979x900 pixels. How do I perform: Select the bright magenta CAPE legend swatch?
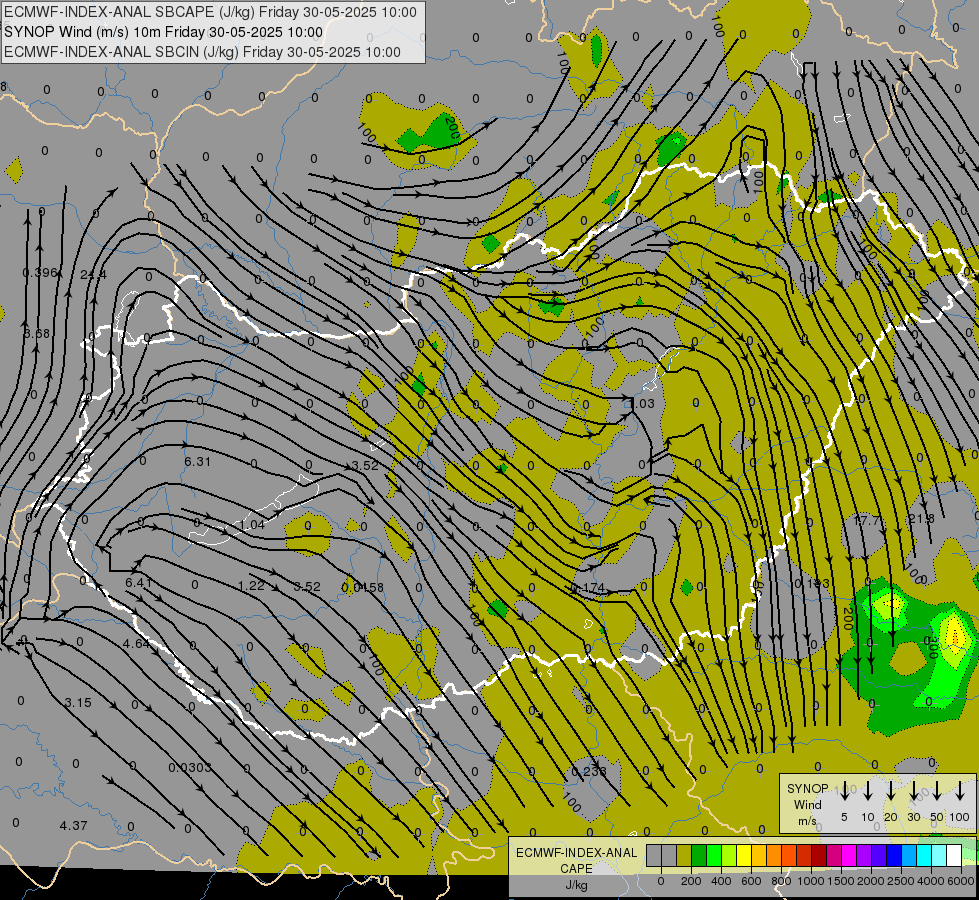pos(849,856)
